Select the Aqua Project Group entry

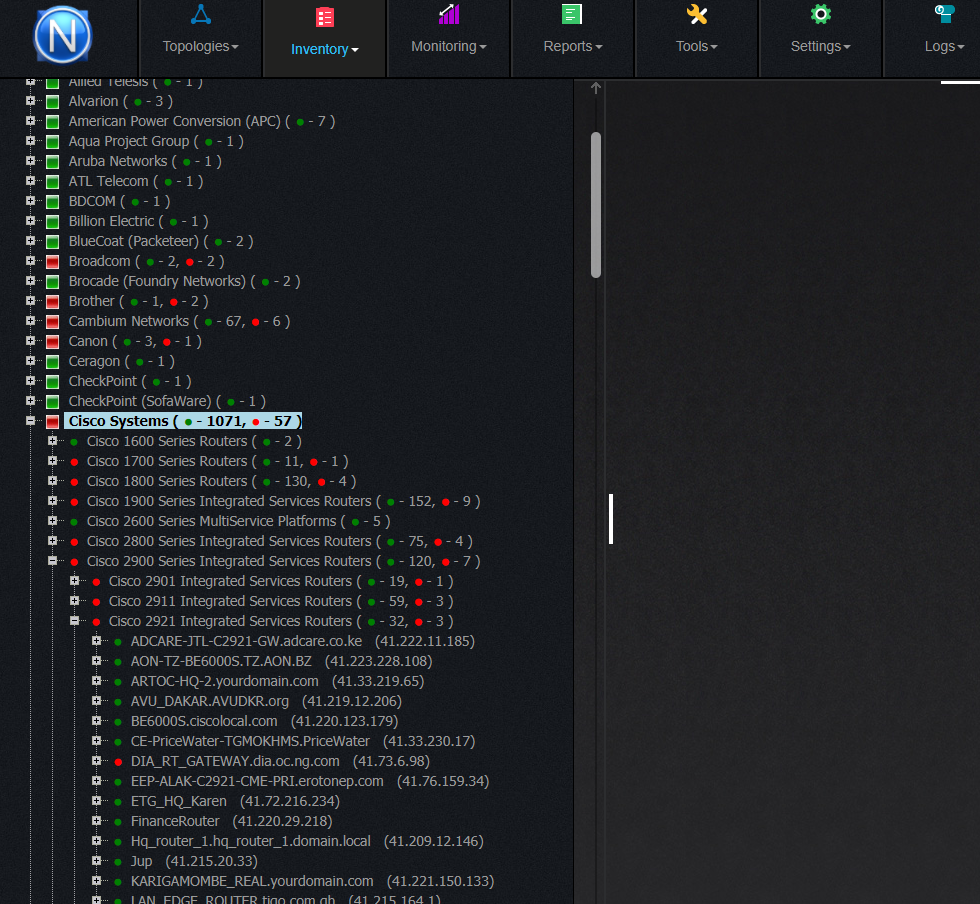pyautogui.click(x=156, y=141)
